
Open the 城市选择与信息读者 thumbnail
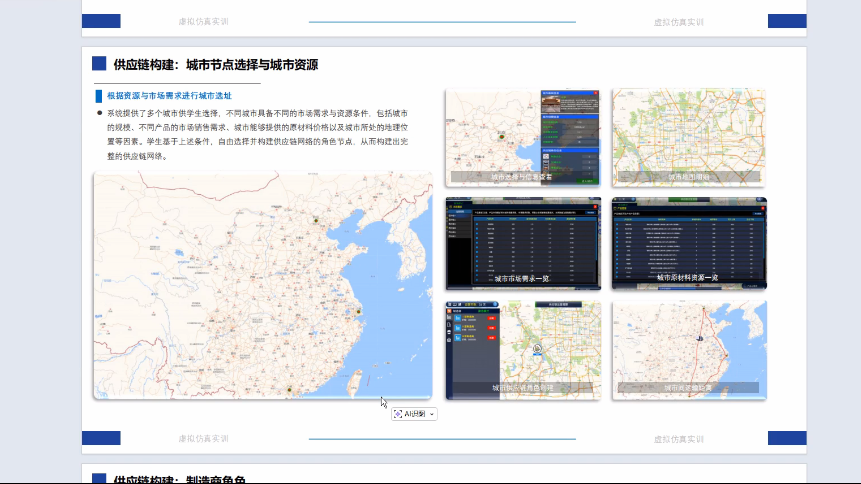point(522,137)
